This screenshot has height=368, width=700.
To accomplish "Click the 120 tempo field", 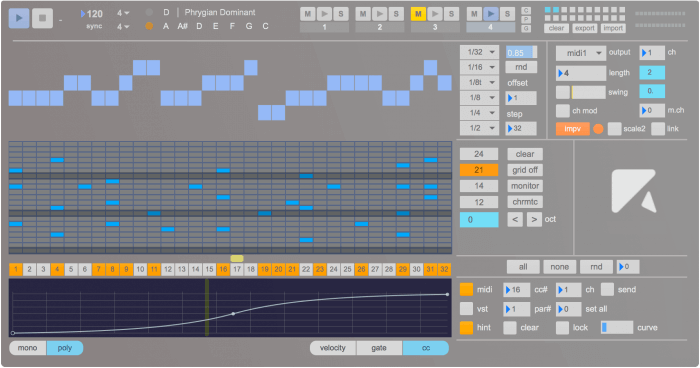I will [x=92, y=14].
